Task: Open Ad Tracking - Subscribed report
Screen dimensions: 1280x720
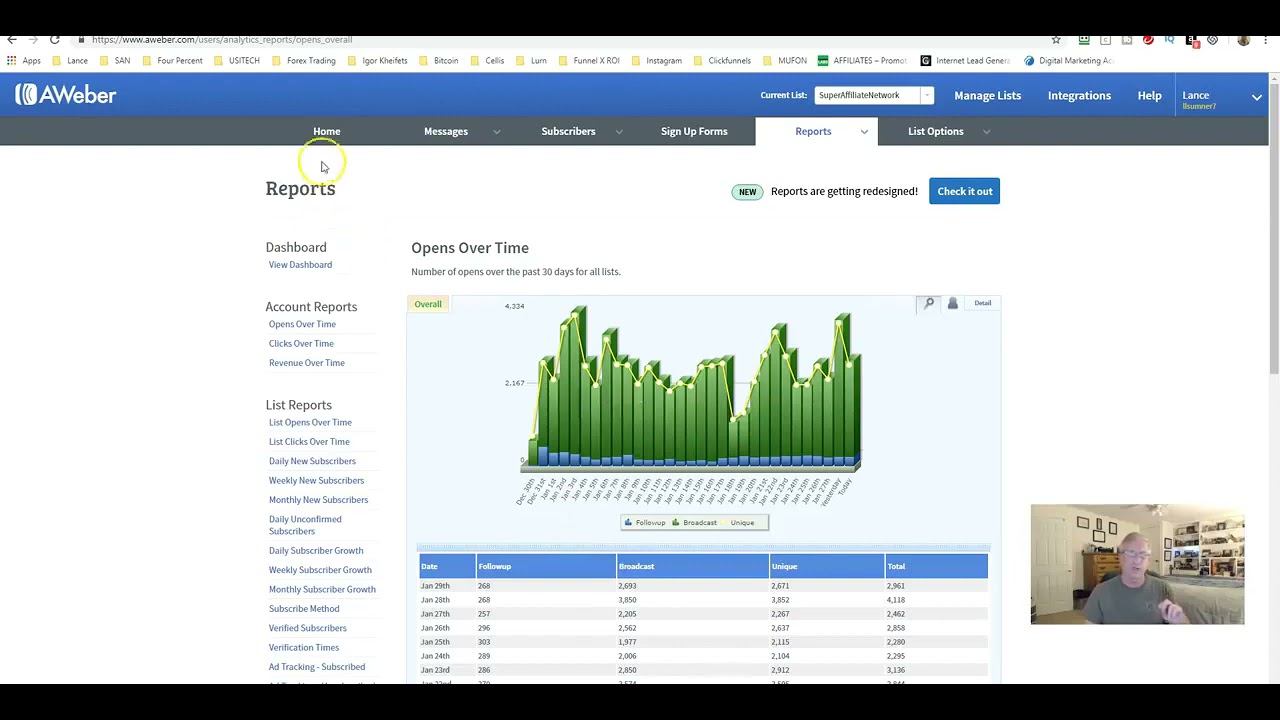Action: point(316,667)
